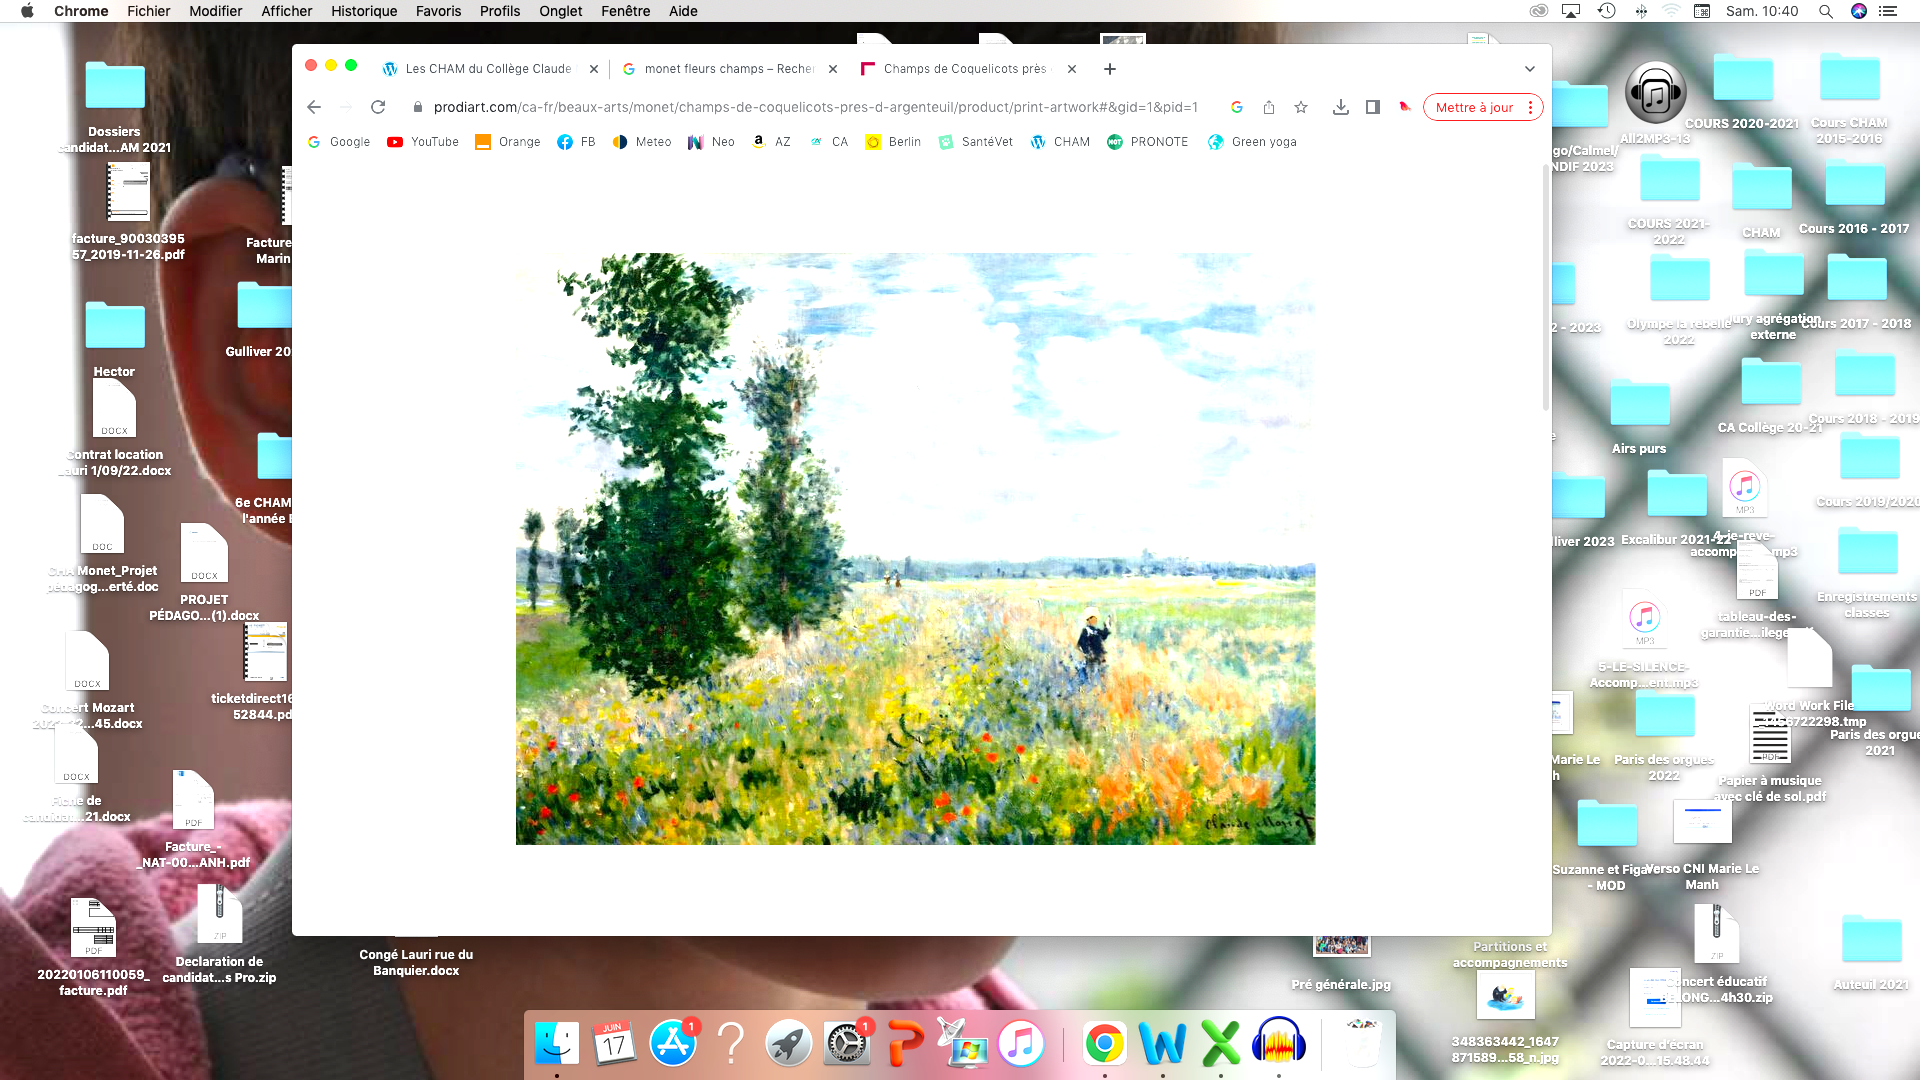
Task: Open the Meteo bookmark
Action: pos(642,142)
